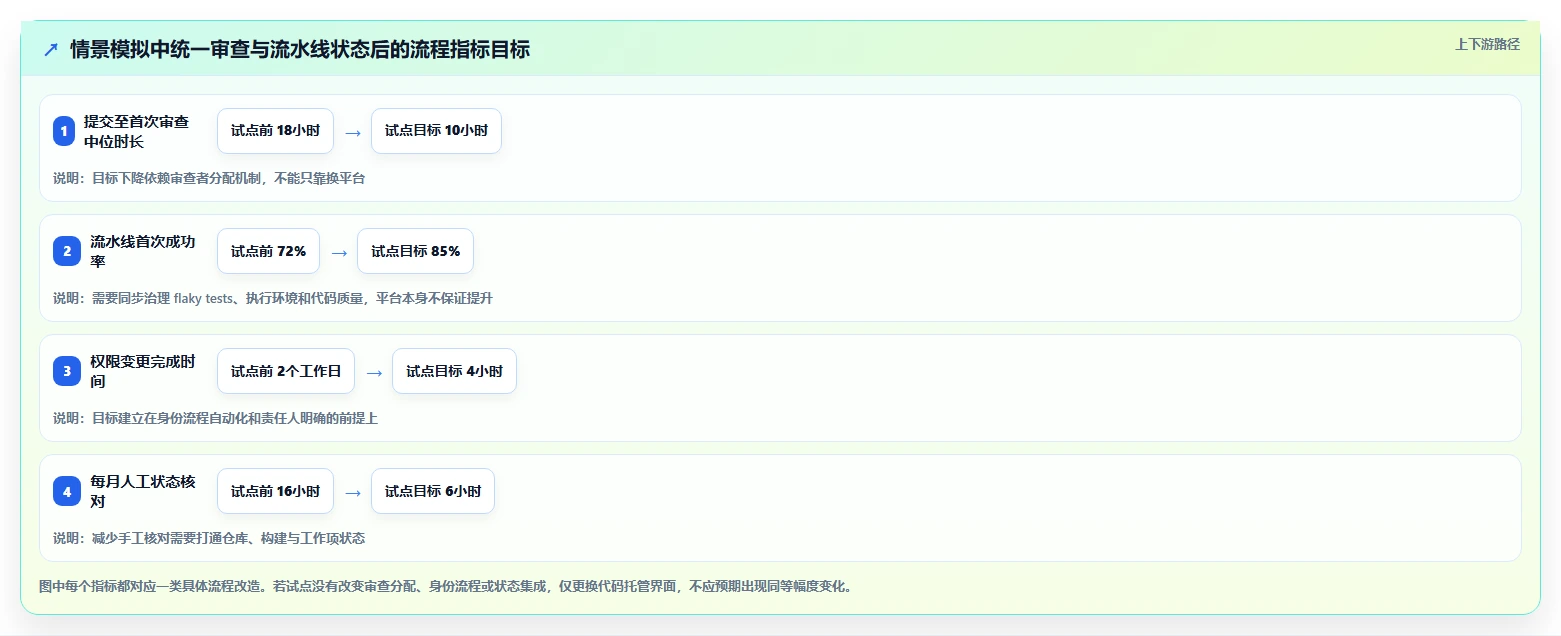Select the 流水线首次成功率 label
1561x636 pixels.
(143, 251)
